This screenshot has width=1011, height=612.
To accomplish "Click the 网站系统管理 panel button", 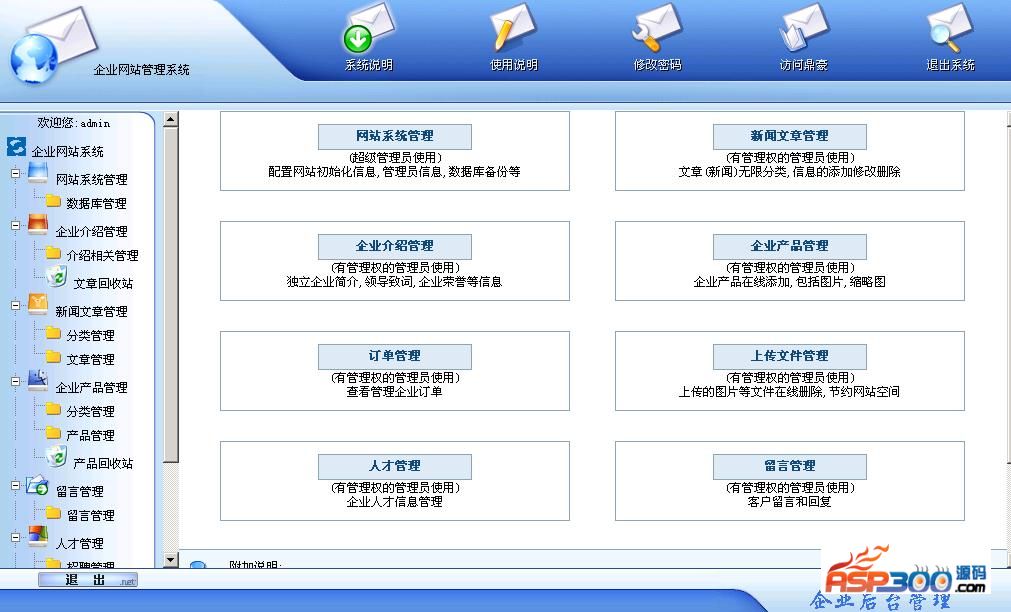I will (x=395, y=137).
